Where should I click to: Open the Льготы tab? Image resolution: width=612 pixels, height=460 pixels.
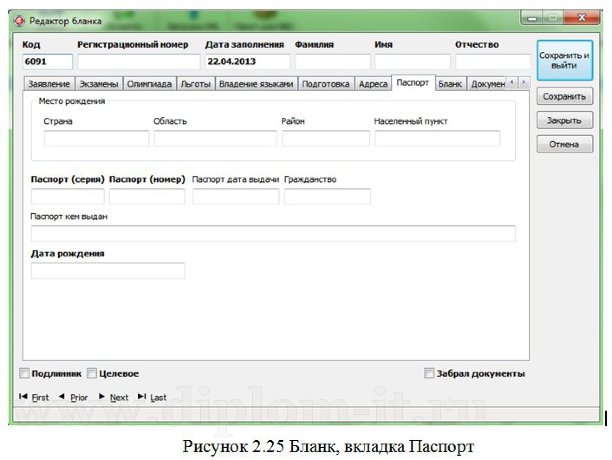196,84
